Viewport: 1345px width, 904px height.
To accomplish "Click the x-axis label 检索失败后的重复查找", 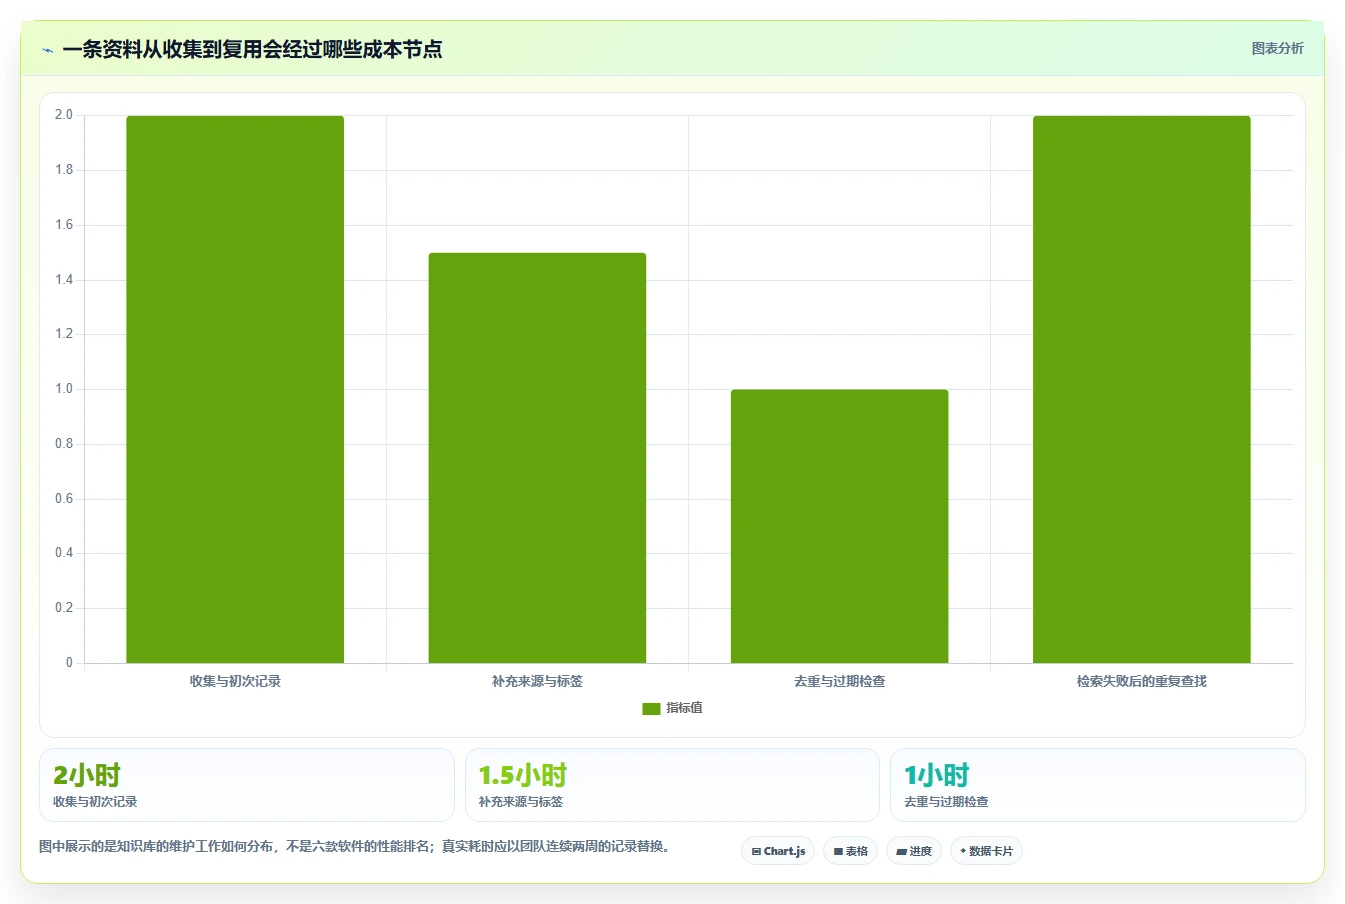I will tap(1141, 681).
